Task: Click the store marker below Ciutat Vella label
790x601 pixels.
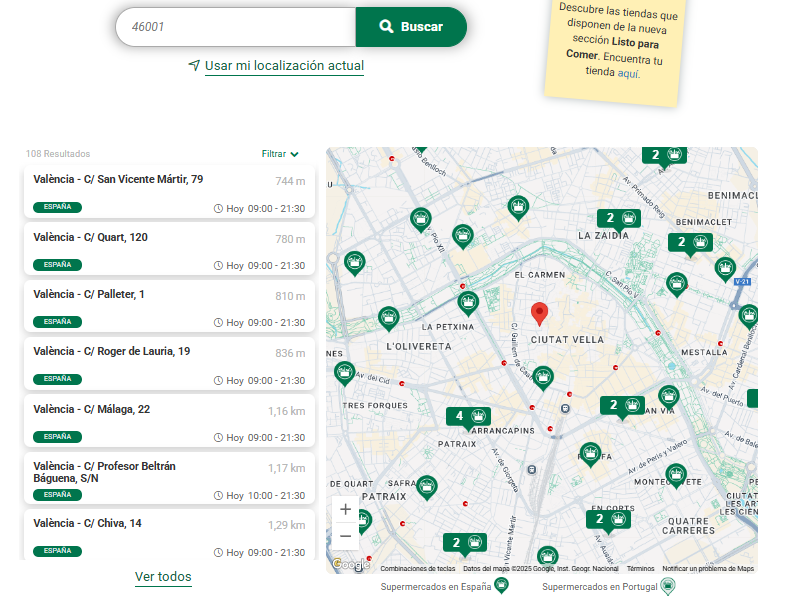Action: click(543, 378)
